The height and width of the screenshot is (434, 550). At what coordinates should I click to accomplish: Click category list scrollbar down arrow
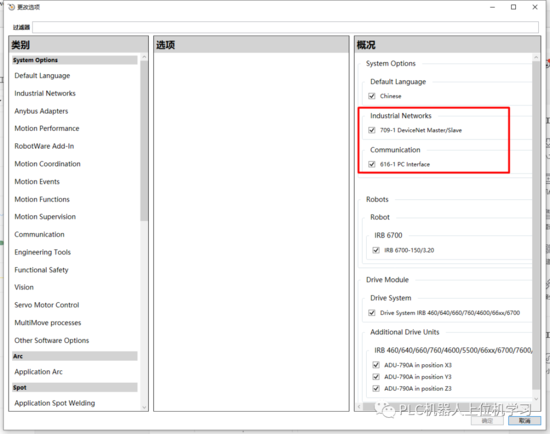144,407
